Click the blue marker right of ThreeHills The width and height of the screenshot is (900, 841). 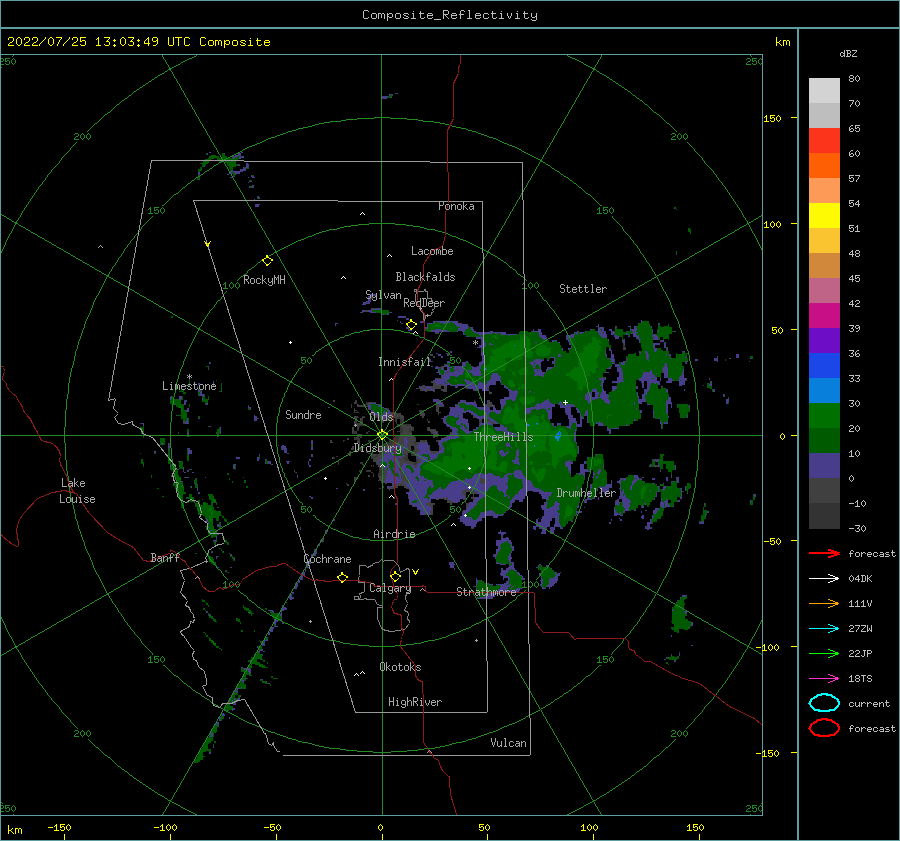(558, 436)
